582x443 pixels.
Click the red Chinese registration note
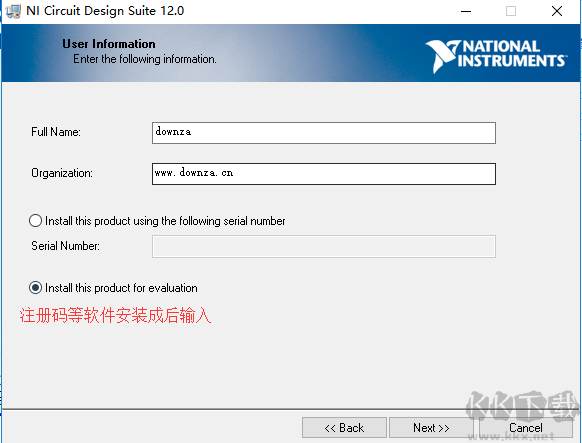(x=115, y=316)
